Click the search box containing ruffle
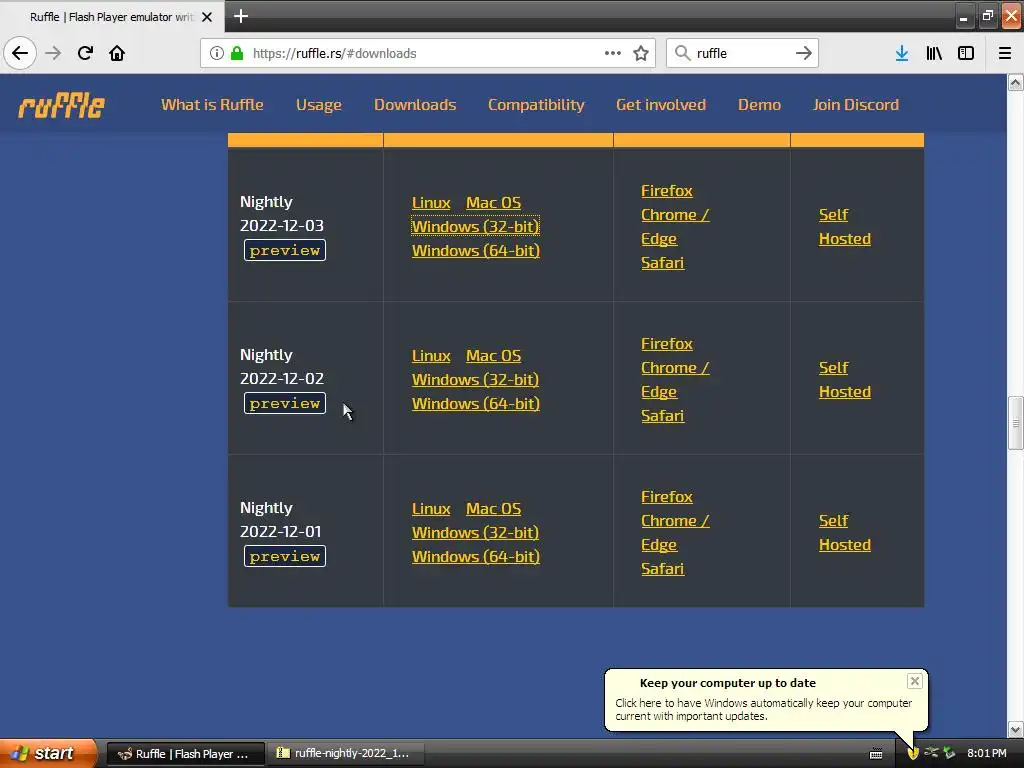The width and height of the screenshot is (1024, 768). 741,53
